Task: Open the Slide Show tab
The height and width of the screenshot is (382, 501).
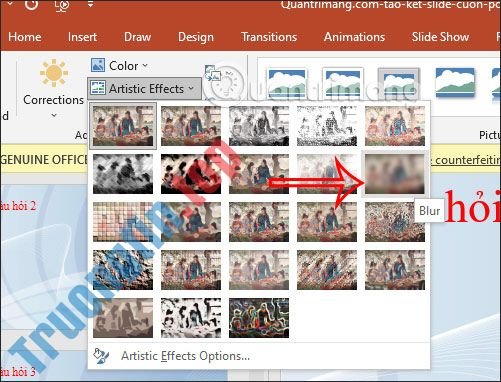Action: click(440, 37)
